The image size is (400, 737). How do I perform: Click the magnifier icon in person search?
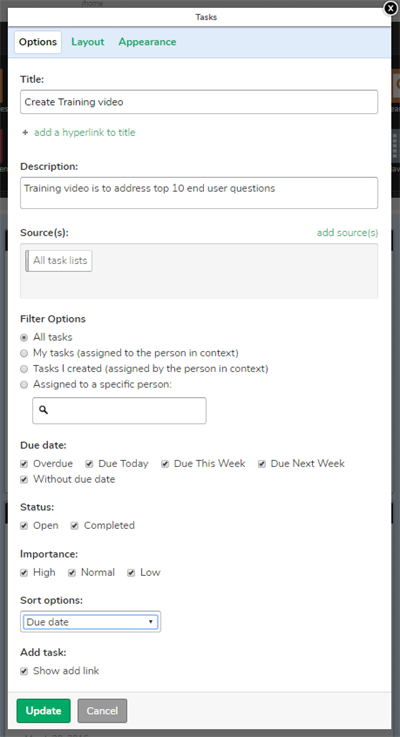tap(43, 410)
